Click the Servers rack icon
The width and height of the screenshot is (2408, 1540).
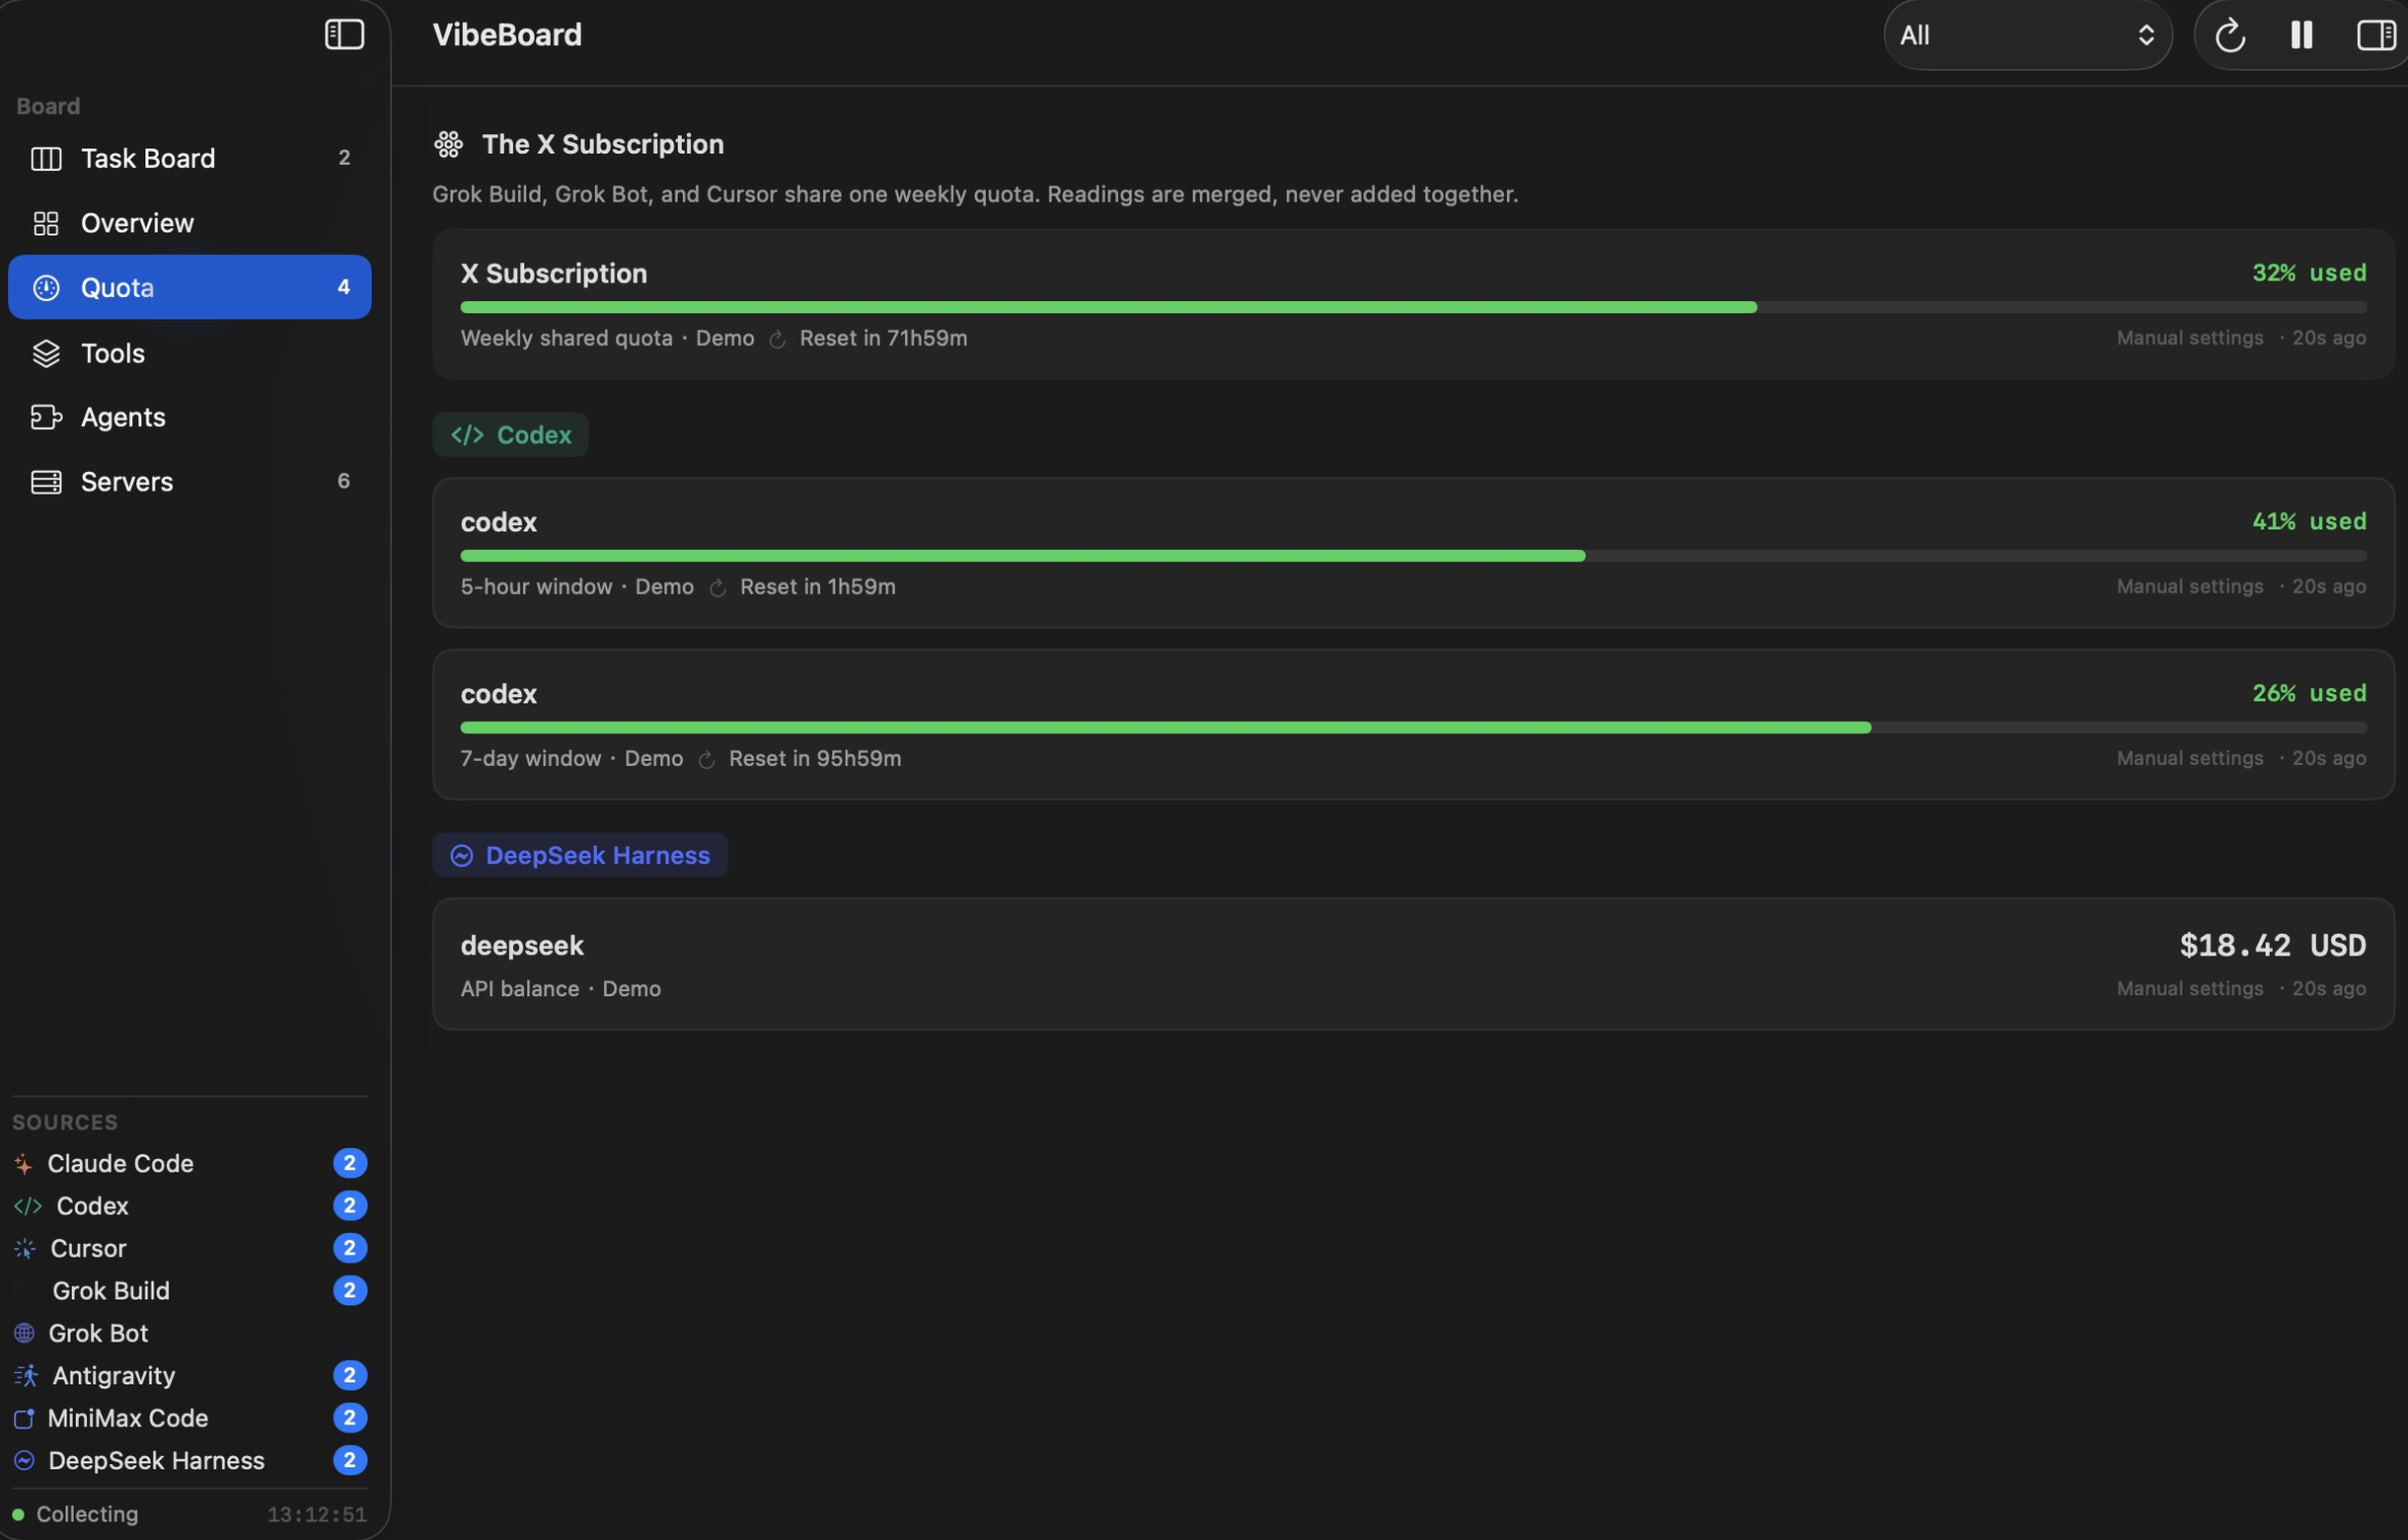tap(46, 482)
